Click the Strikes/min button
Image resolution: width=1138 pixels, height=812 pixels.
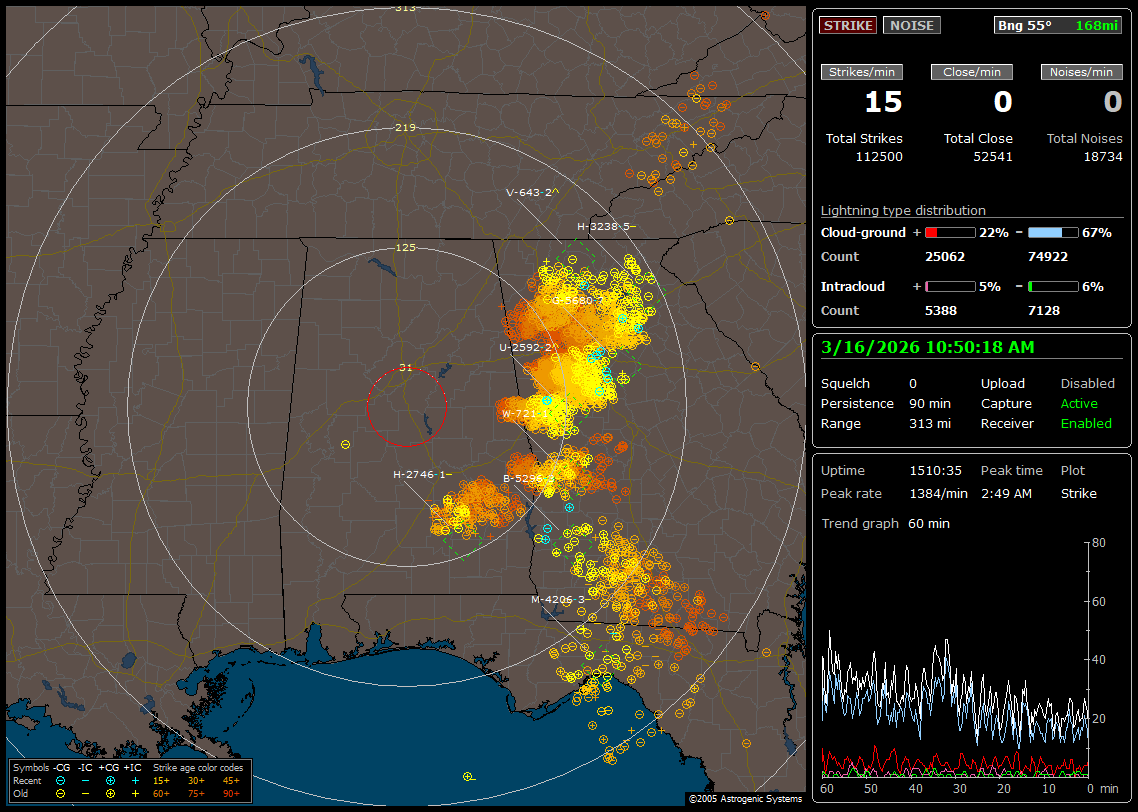[862, 72]
